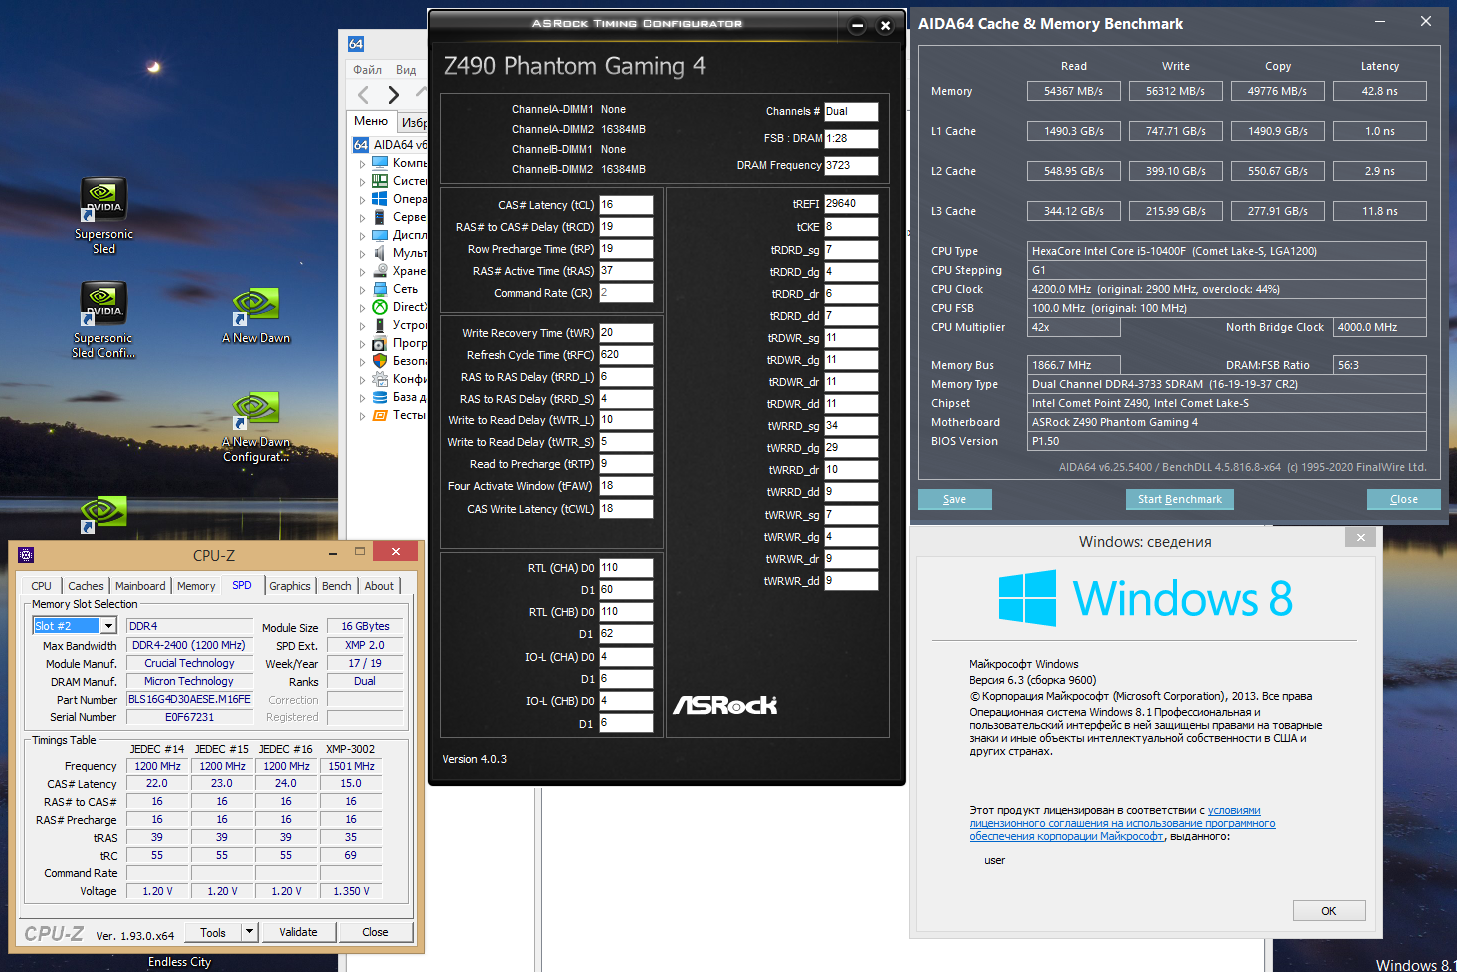Click the Command Rate (CR) field
This screenshot has height=972, width=1457.
(x=626, y=293)
